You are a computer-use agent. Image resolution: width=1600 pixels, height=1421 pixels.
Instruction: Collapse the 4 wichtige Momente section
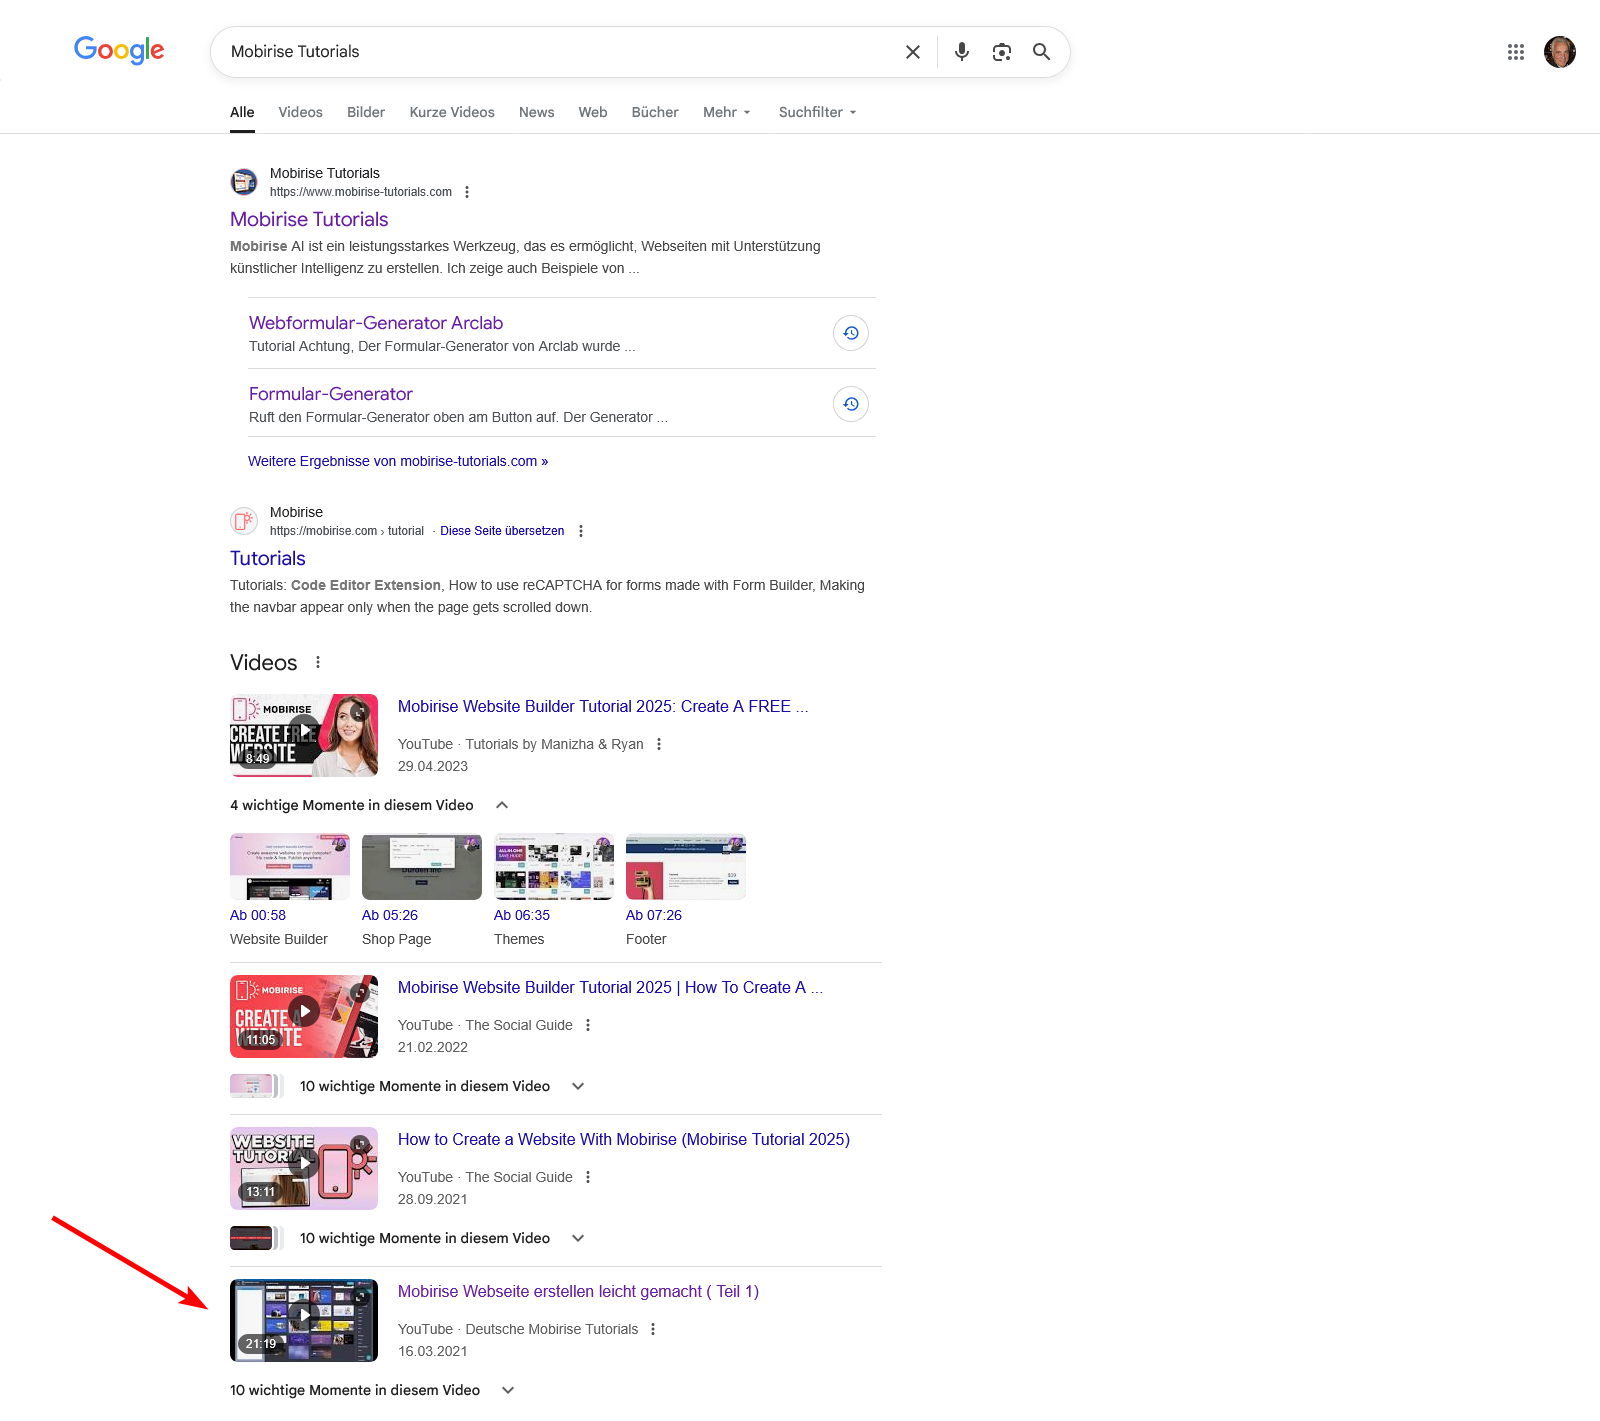tap(502, 805)
